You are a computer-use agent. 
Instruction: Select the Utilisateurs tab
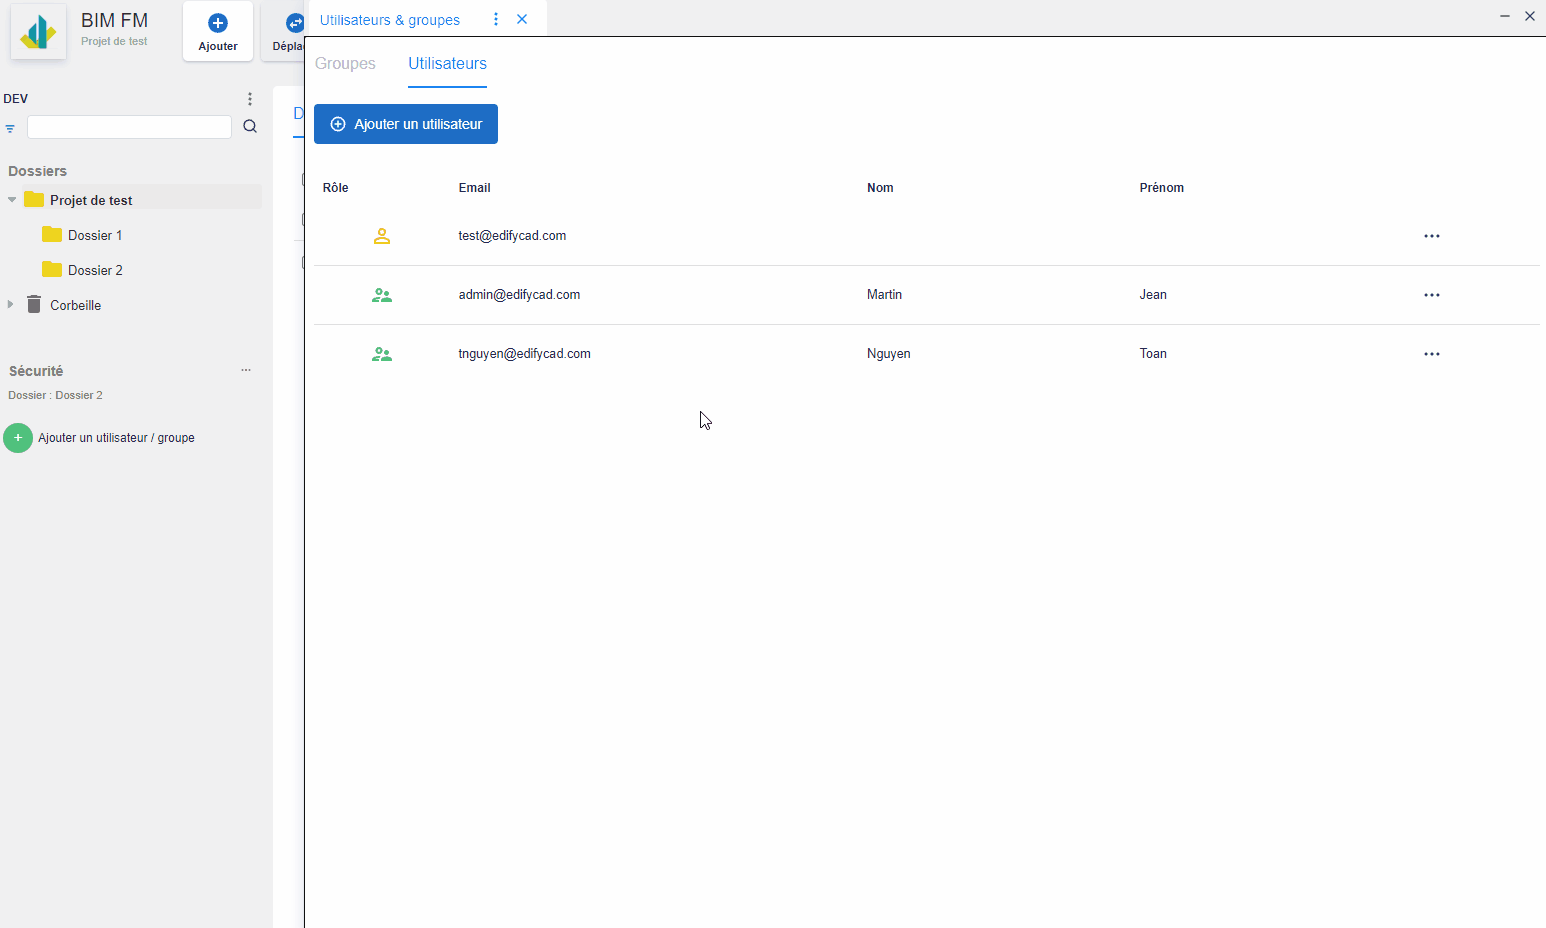(x=447, y=64)
